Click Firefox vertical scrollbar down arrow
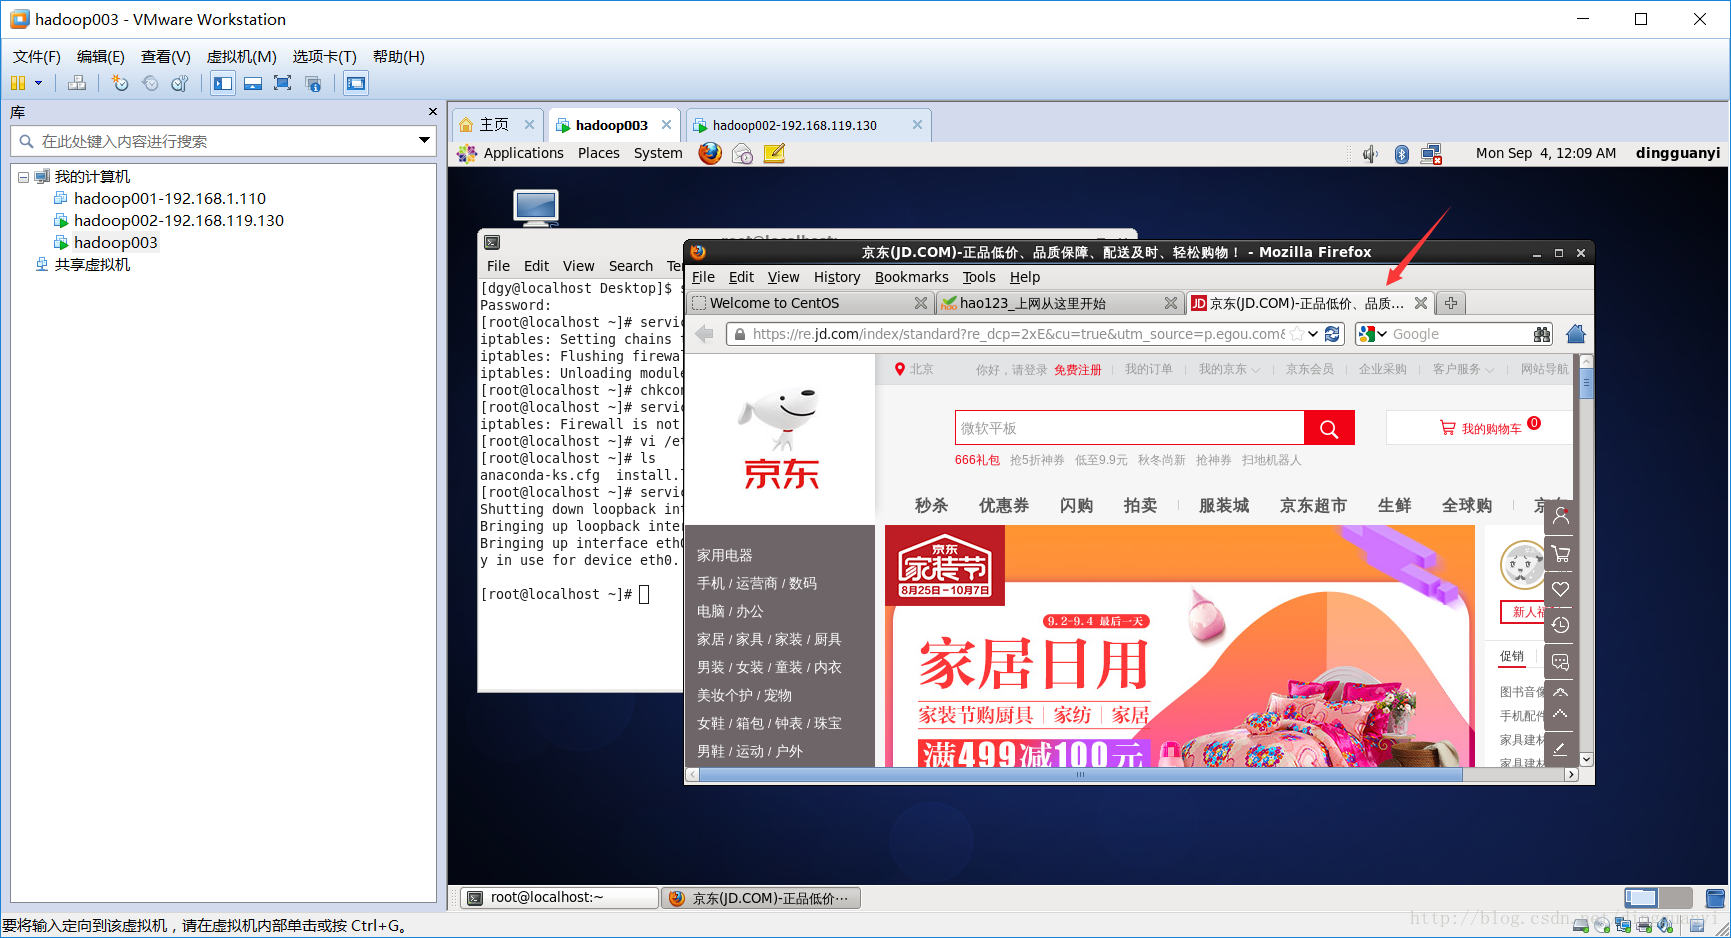The height and width of the screenshot is (938, 1731). 1586,759
